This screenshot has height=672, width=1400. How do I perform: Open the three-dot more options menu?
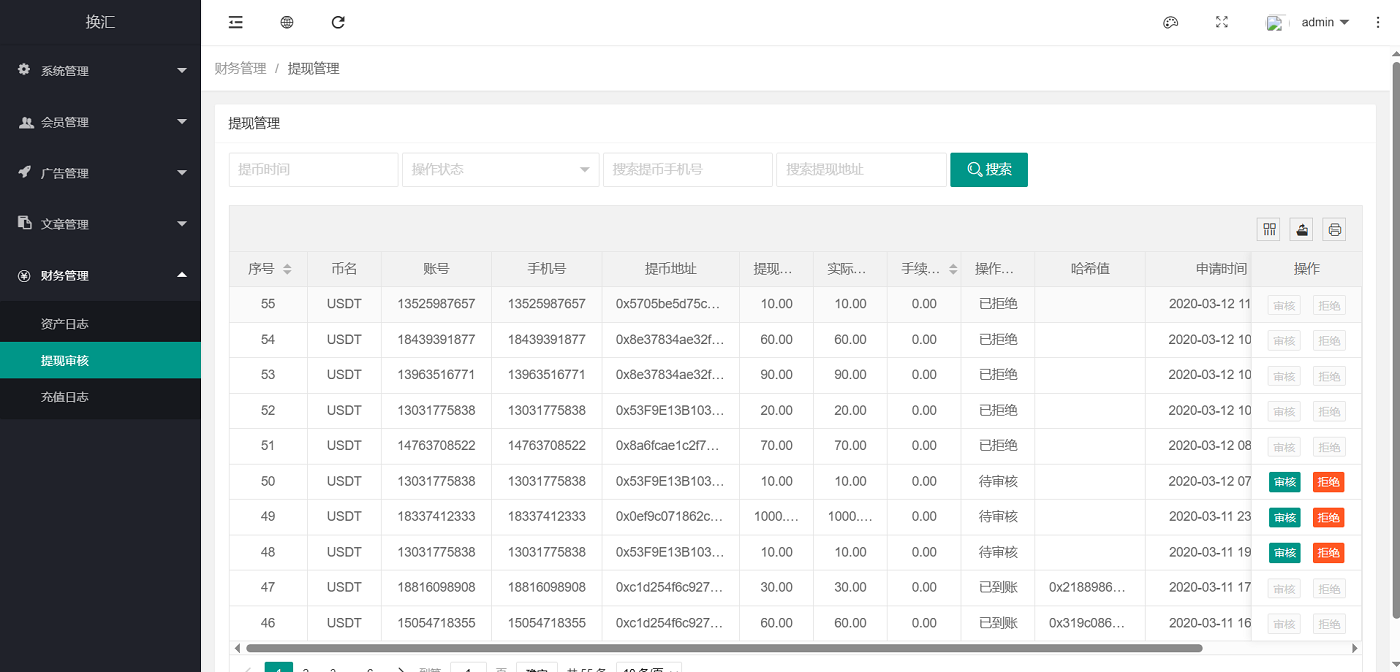tap(1378, 22)
